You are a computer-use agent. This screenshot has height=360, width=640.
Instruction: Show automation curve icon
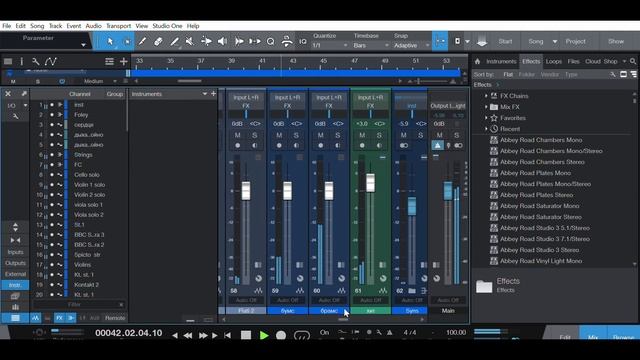coord(51,62)
